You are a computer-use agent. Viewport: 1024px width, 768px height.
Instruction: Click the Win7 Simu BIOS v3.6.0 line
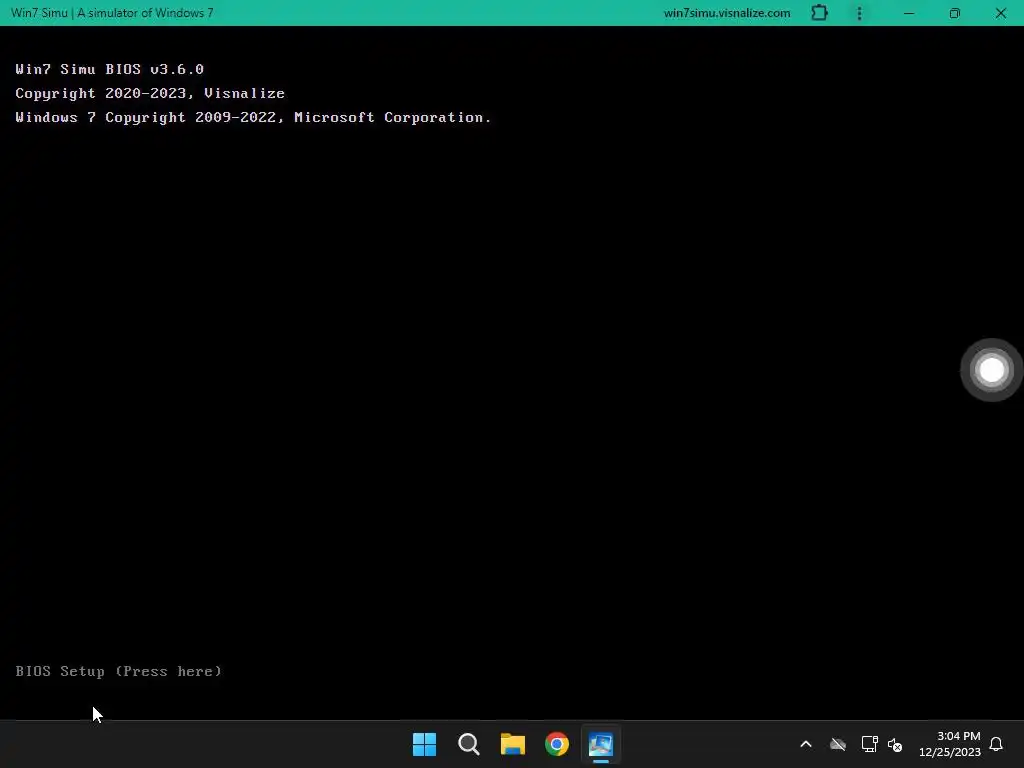tap(110, 69)
